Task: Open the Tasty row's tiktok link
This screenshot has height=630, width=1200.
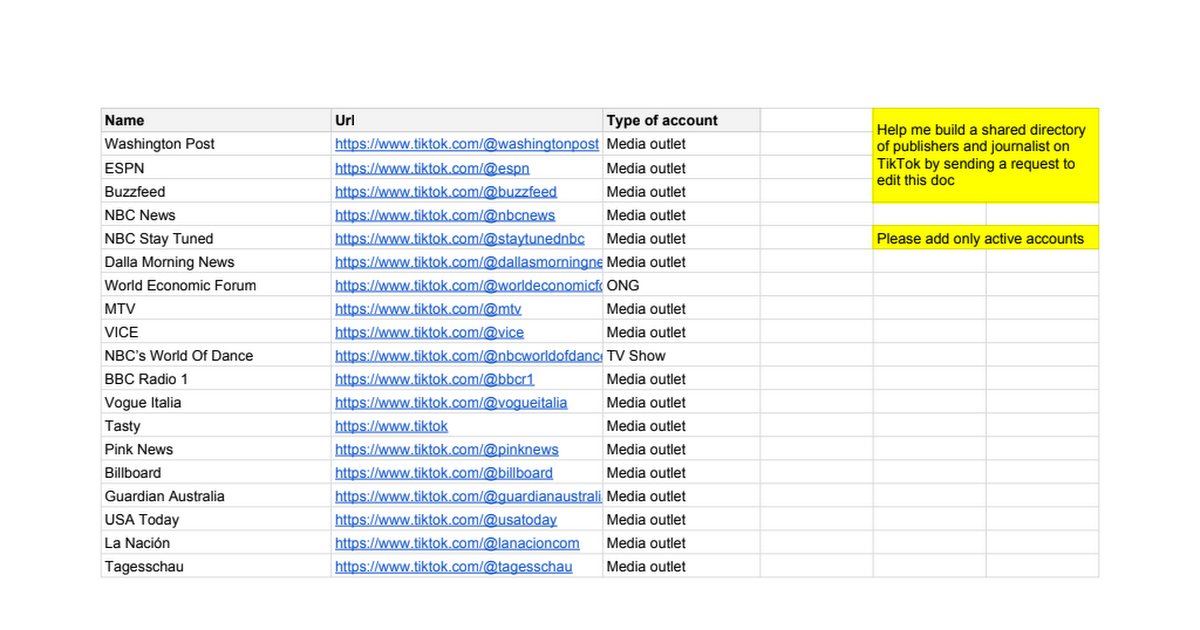Action: (x=391, y=426)
